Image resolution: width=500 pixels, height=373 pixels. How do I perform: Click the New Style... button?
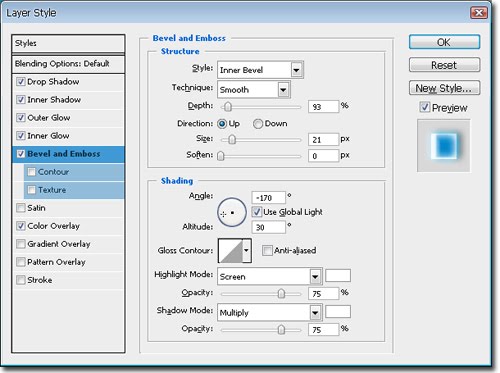point(444,88)
